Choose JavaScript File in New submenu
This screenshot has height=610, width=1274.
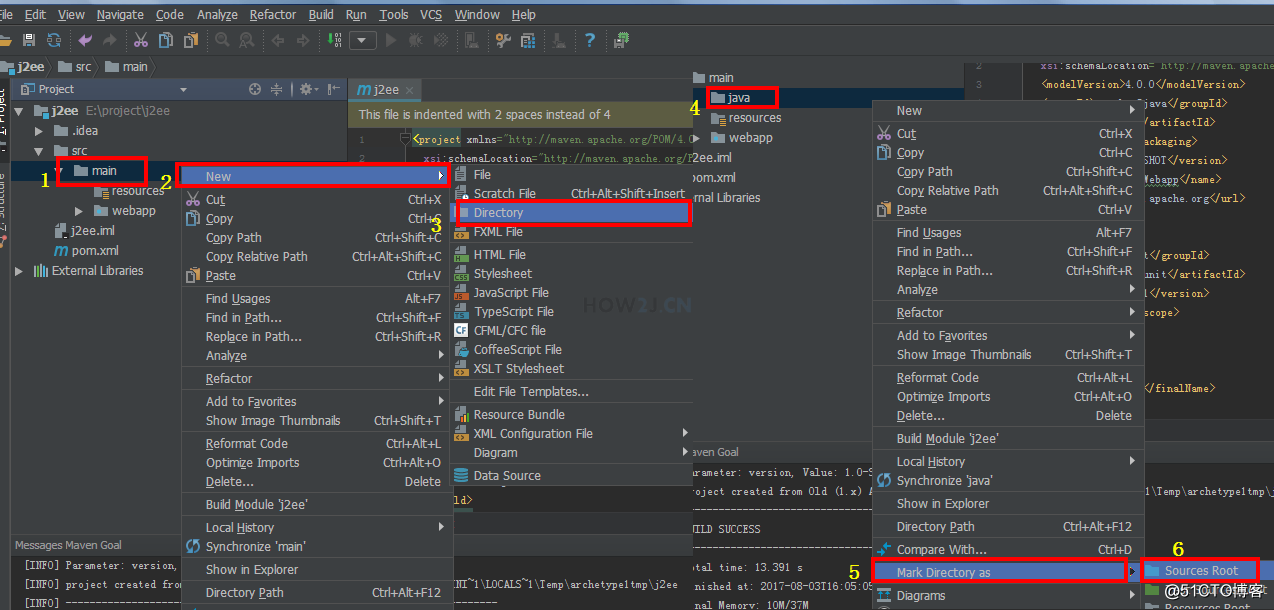(x=570, y=293)
